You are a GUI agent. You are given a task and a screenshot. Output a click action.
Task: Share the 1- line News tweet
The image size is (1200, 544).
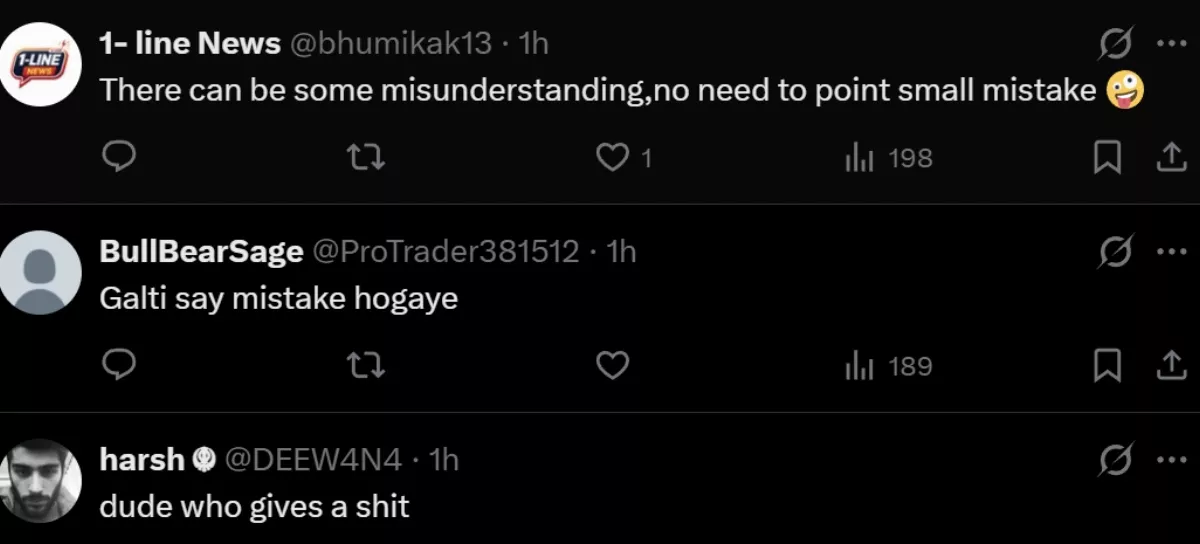[1170, 158]
